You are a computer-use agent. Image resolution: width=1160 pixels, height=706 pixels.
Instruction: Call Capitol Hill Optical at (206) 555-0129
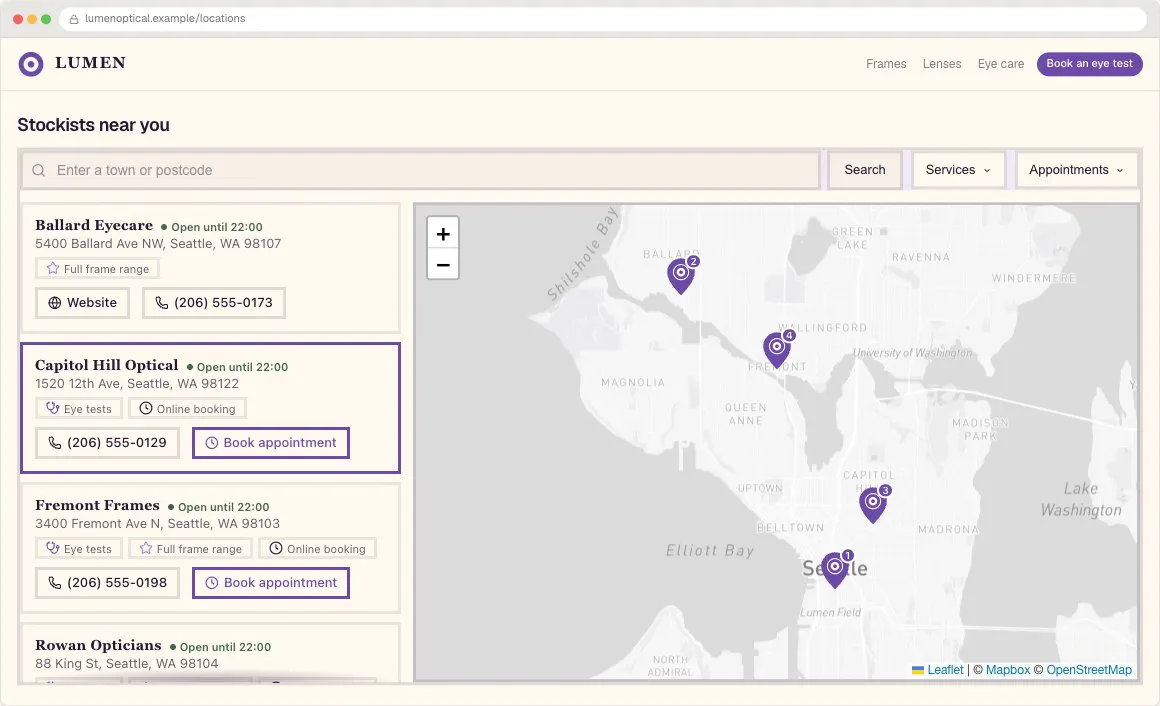pyautogui.click(x=107, y=443)
